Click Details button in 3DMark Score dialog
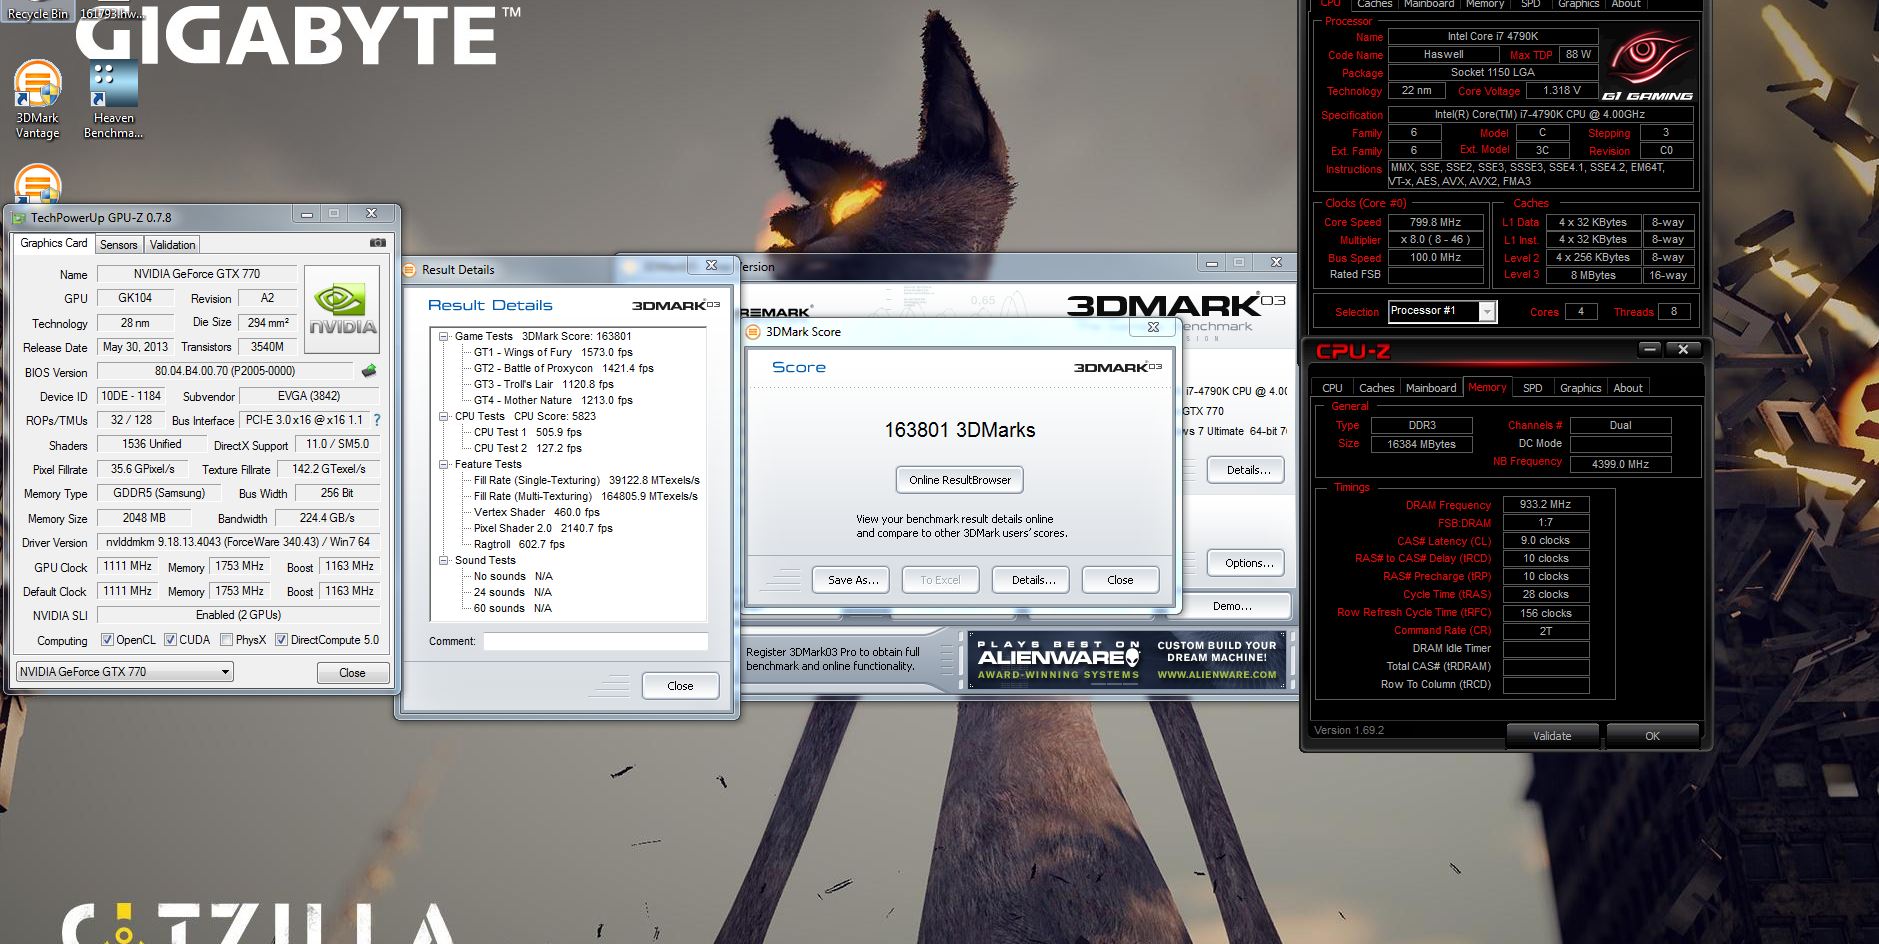This screenshot has width=1879, height=944. 1033,580
